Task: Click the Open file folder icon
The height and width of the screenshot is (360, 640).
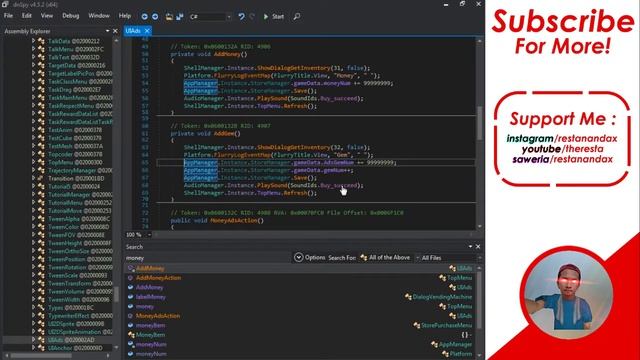Action: tap(169, 17)
